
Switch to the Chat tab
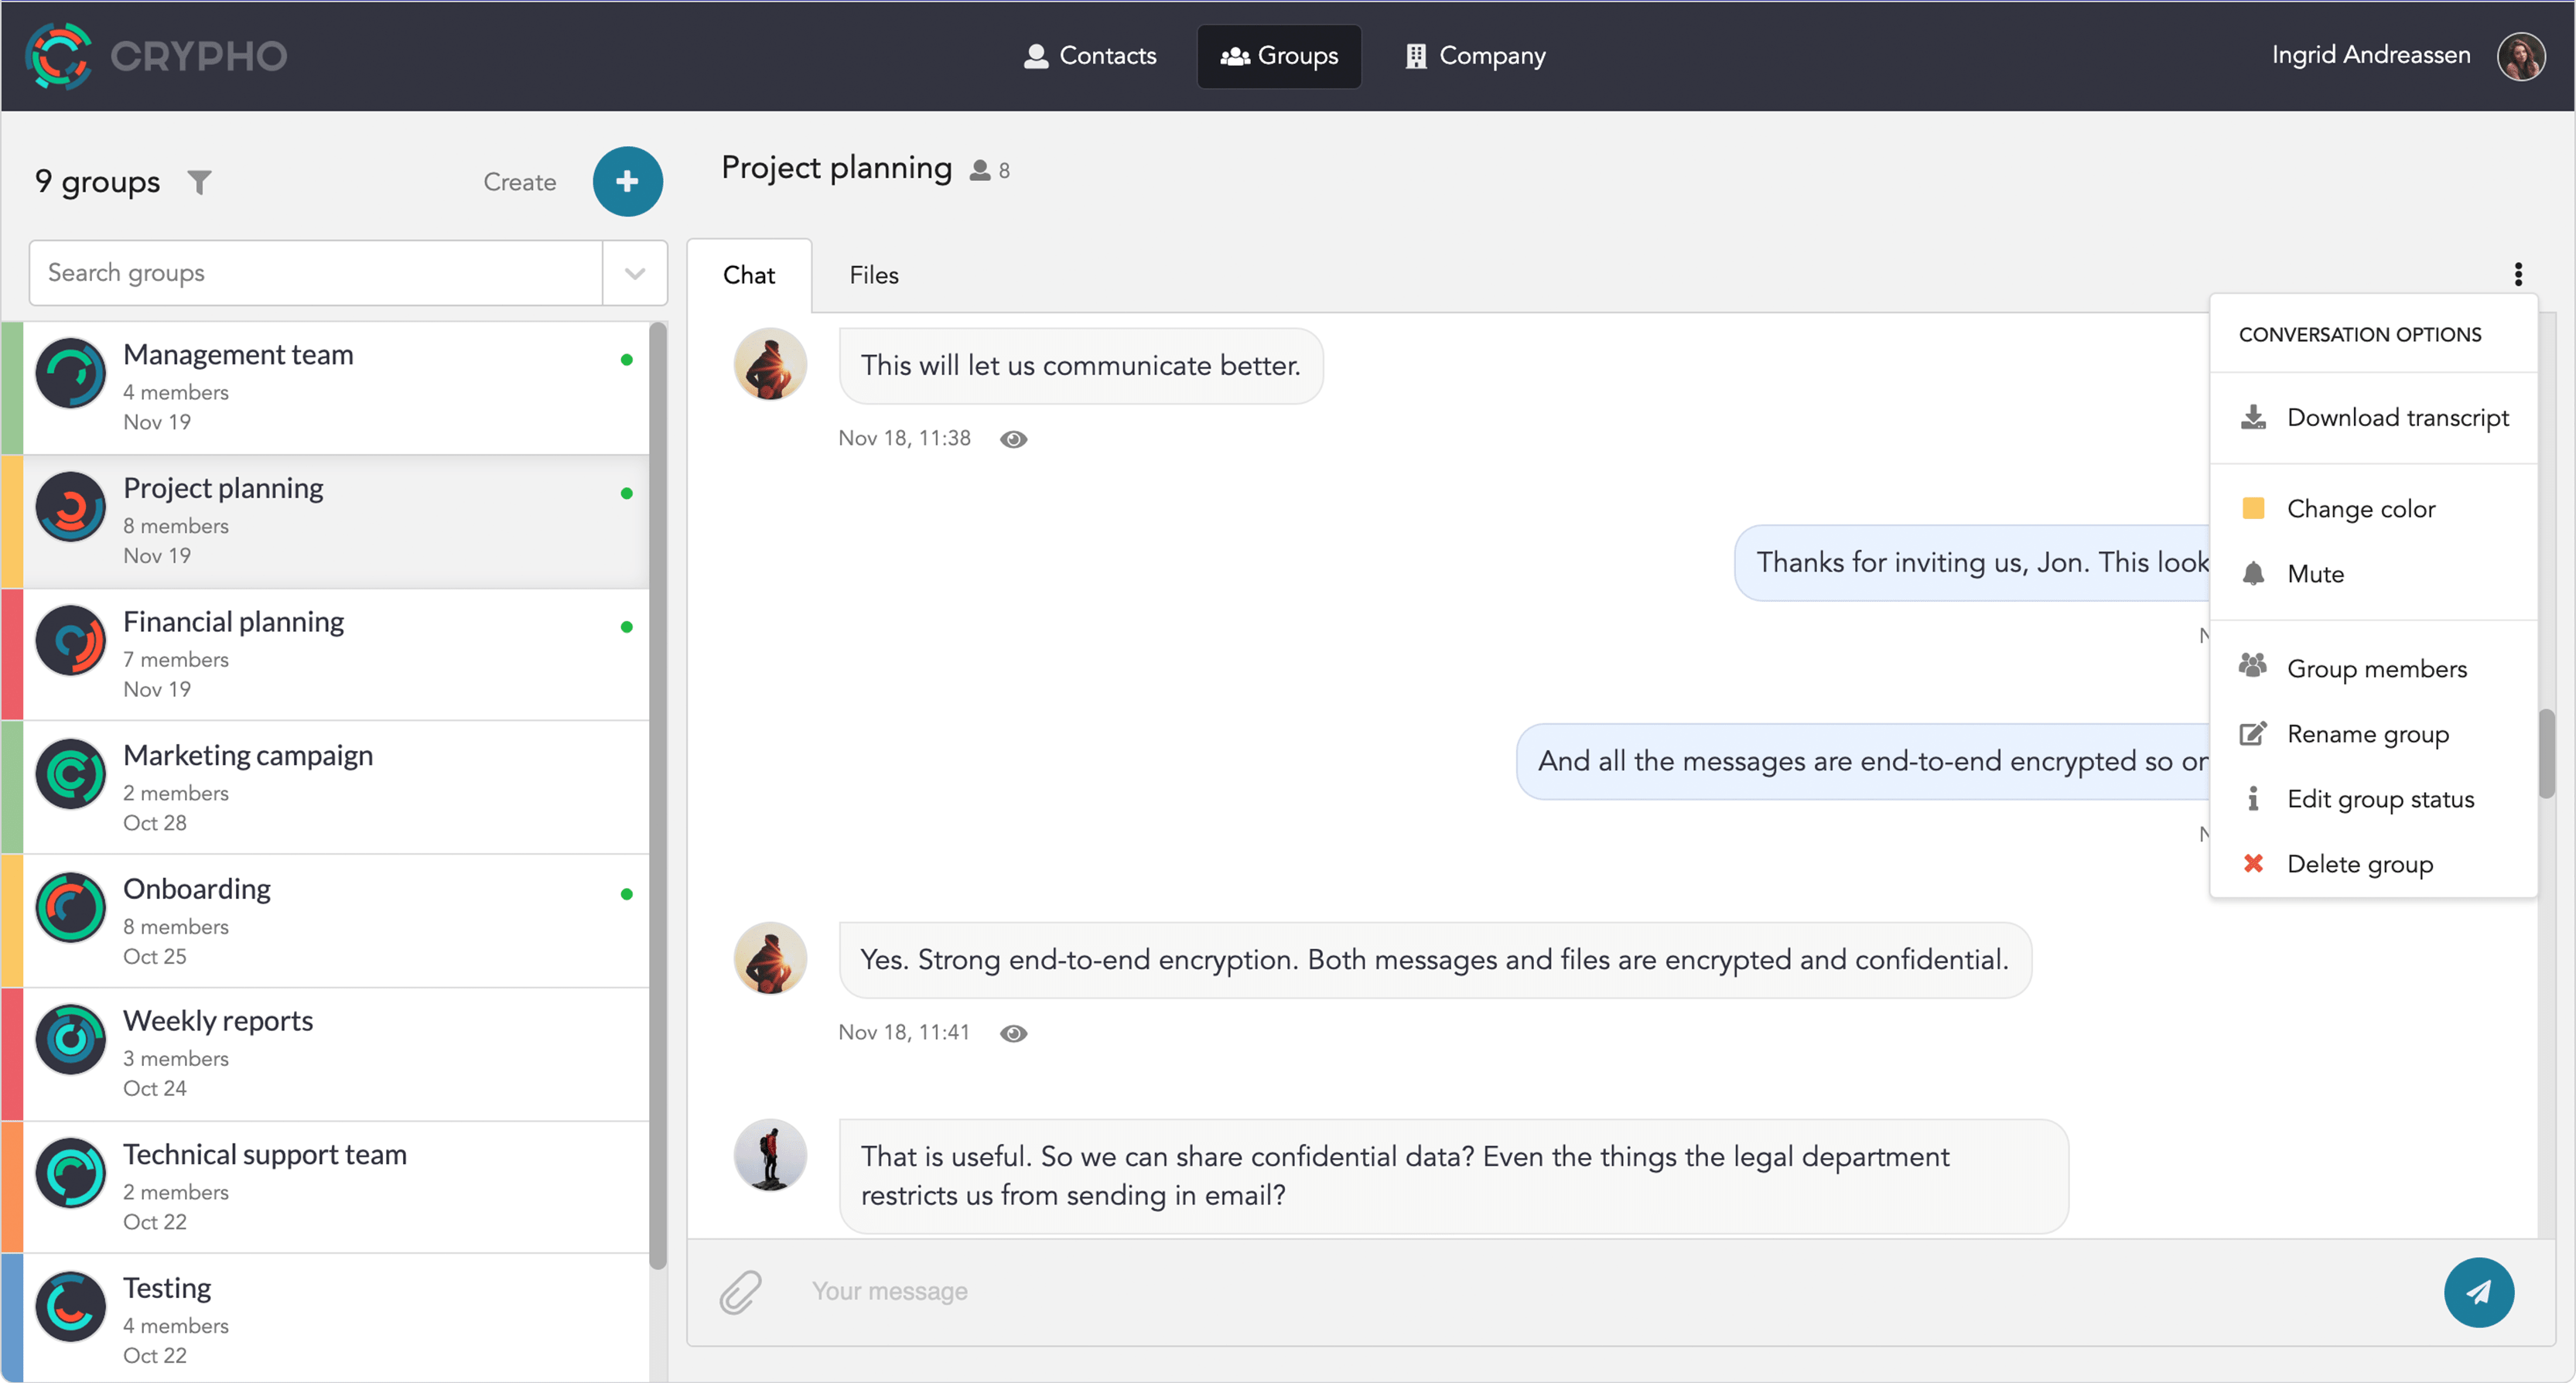pos(750,275)
